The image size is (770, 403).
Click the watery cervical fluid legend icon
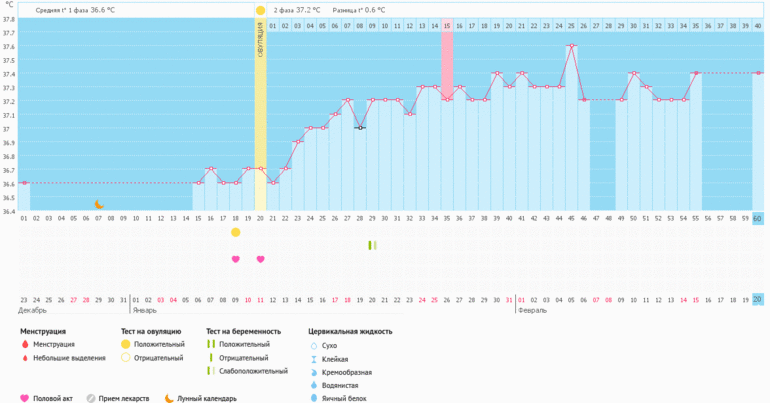(x=315, y=384)
